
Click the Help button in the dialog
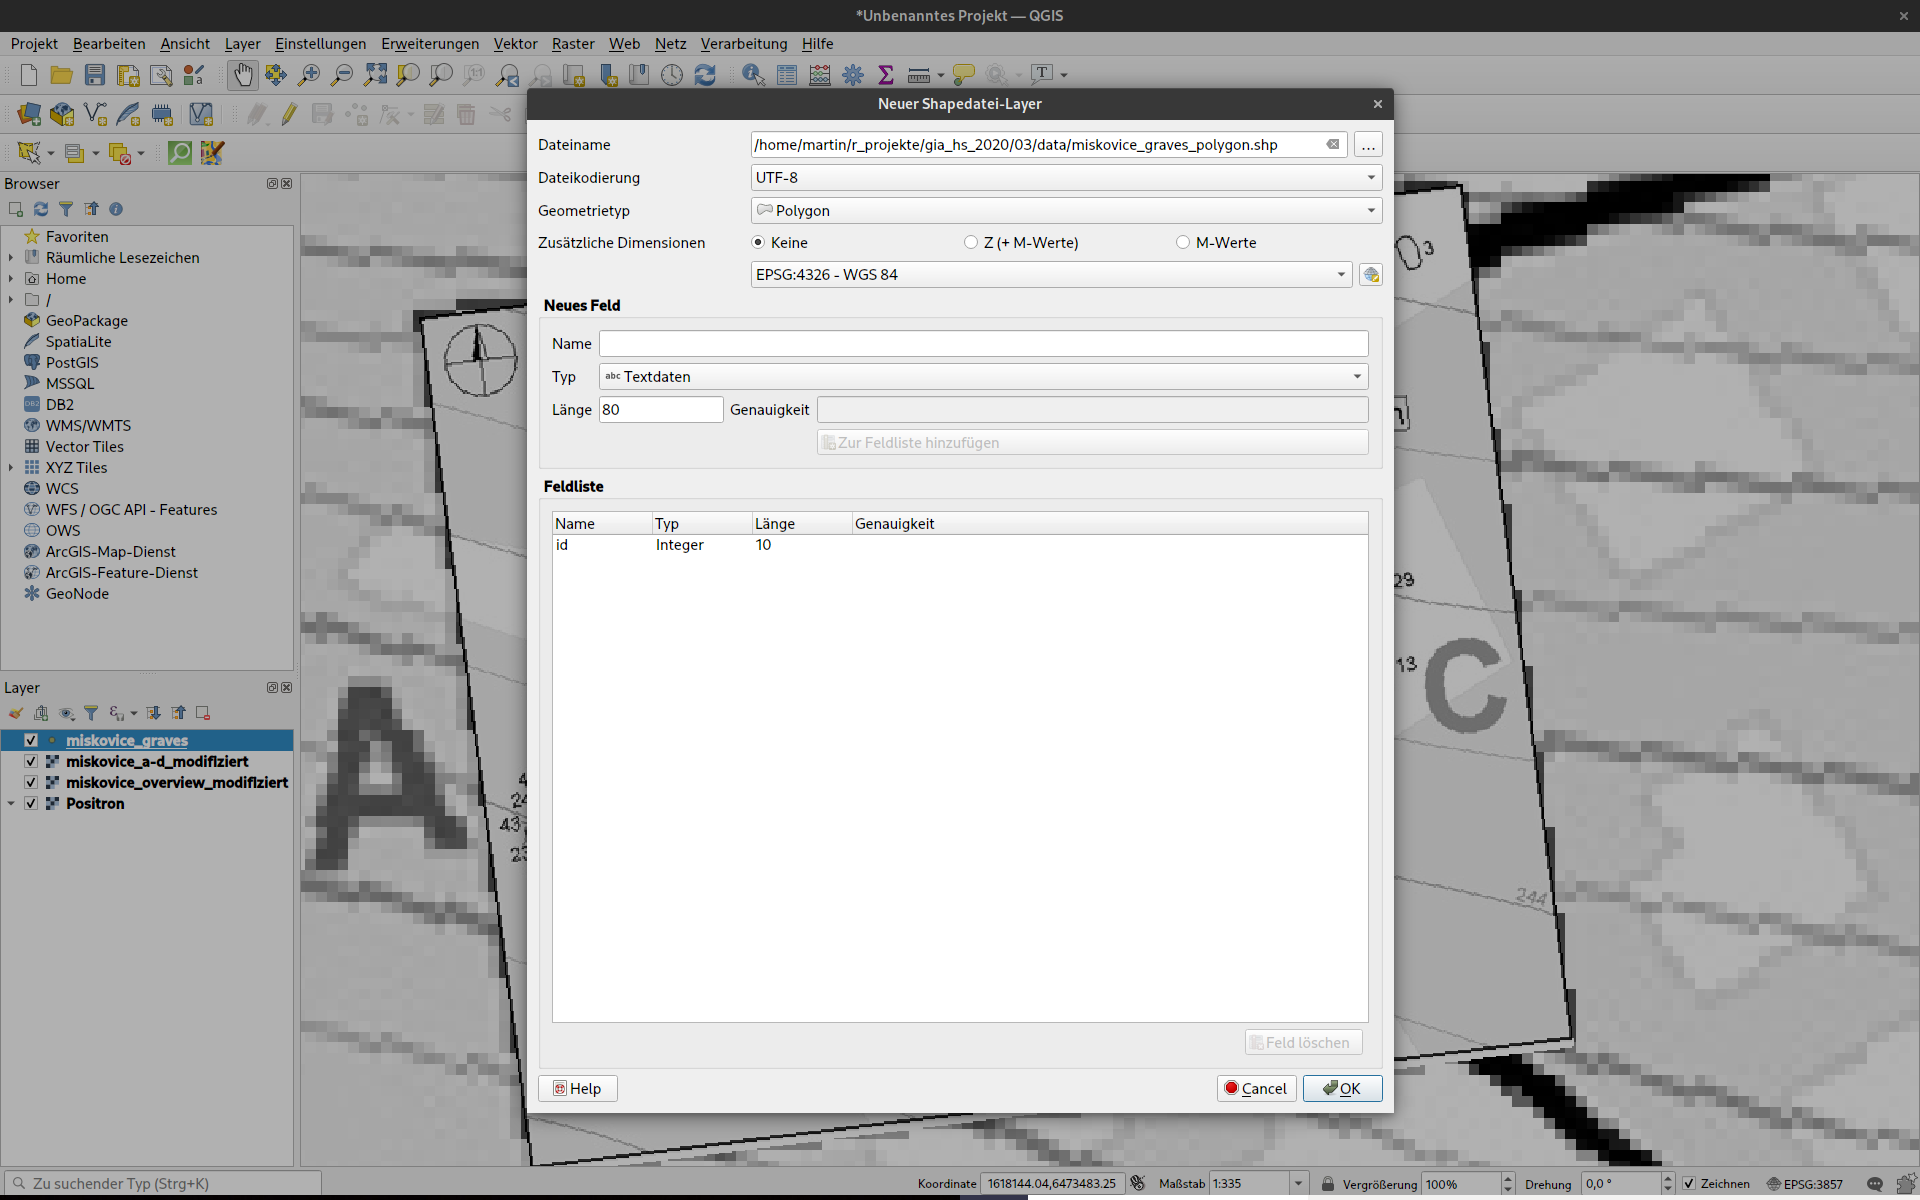577,1089
